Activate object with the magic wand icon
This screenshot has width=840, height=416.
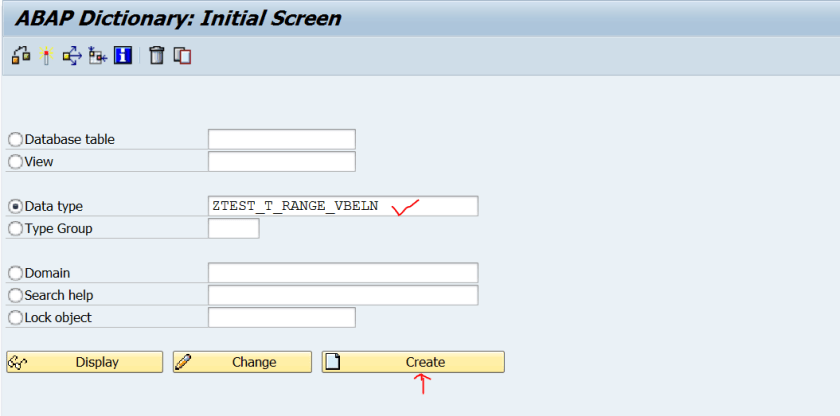(x=45, y=56)
